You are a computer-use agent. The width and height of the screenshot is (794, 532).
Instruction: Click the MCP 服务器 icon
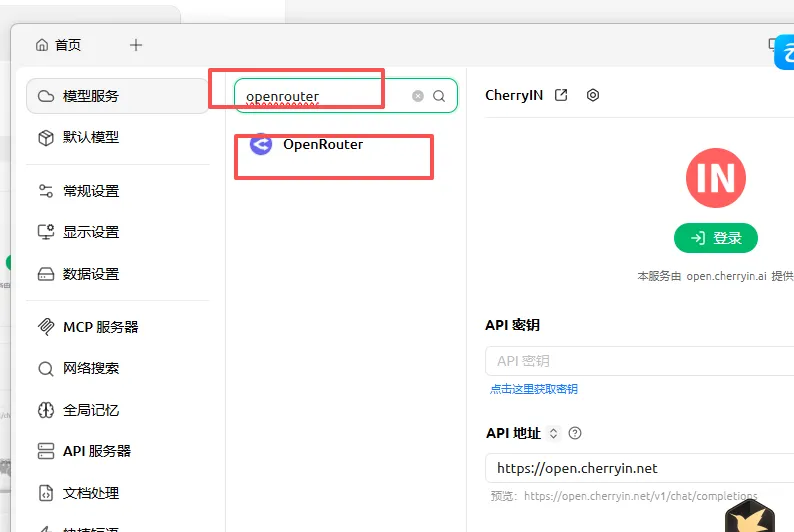tap(46, 327)
